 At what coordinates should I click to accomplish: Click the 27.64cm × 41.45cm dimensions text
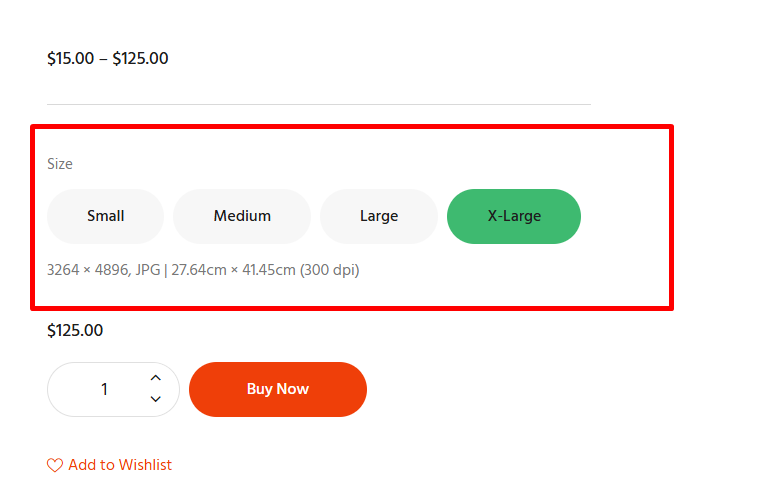tap(233, 270)
